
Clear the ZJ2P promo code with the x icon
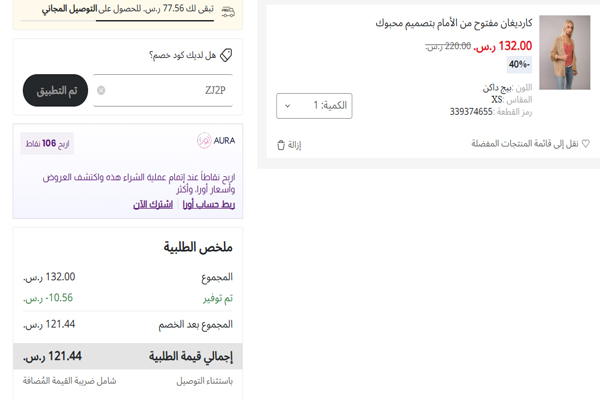pyautogui.click(x=101, y=91)
